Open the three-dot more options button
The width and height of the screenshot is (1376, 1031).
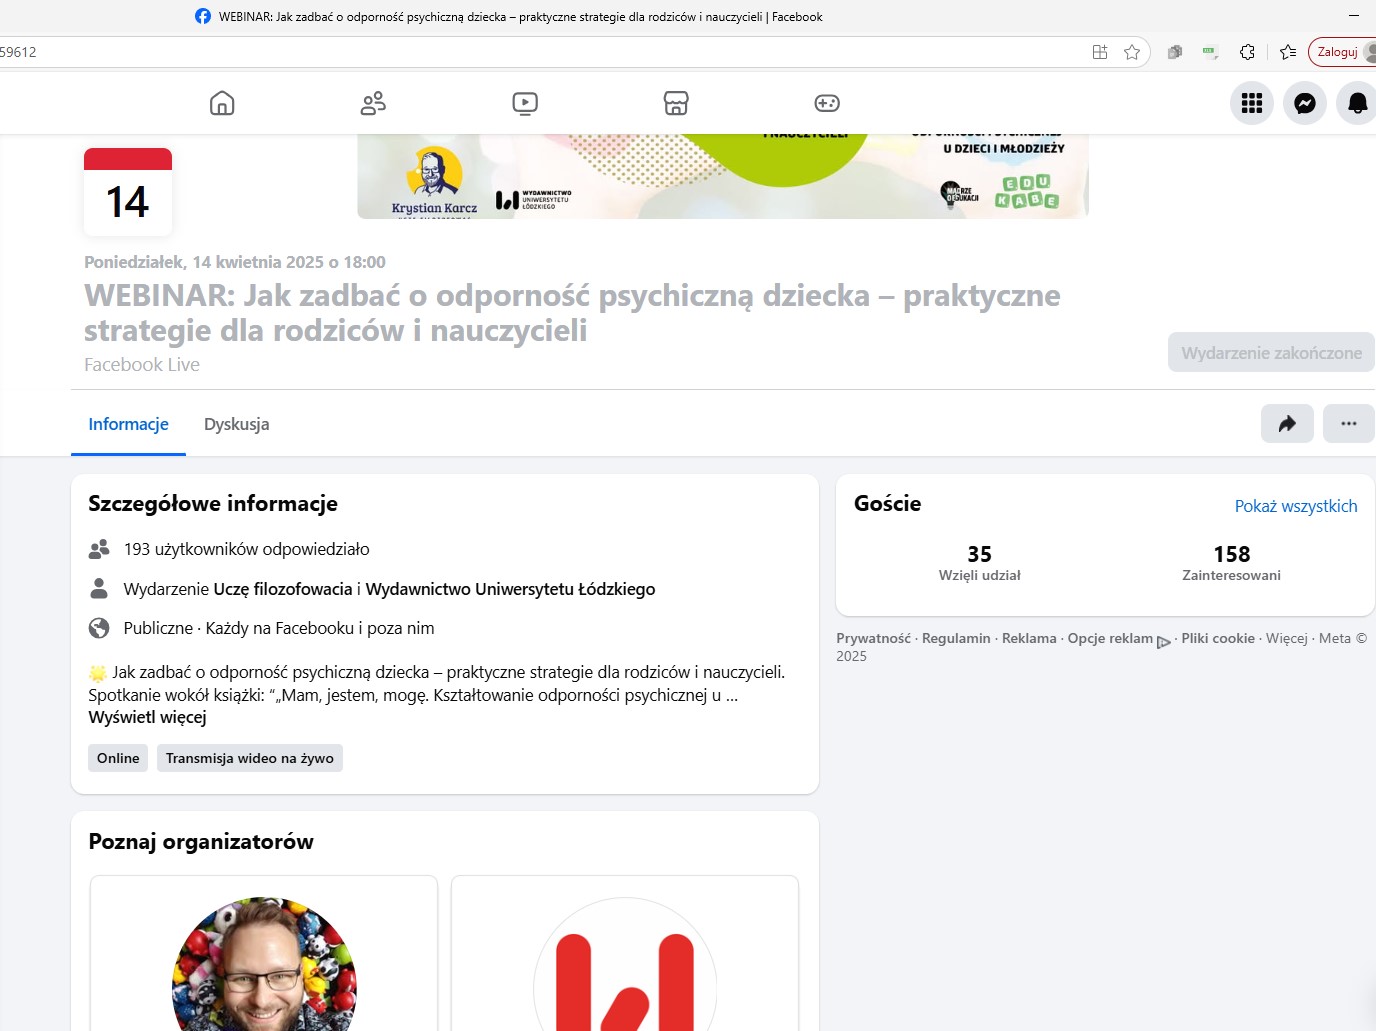pos(1348,423)
